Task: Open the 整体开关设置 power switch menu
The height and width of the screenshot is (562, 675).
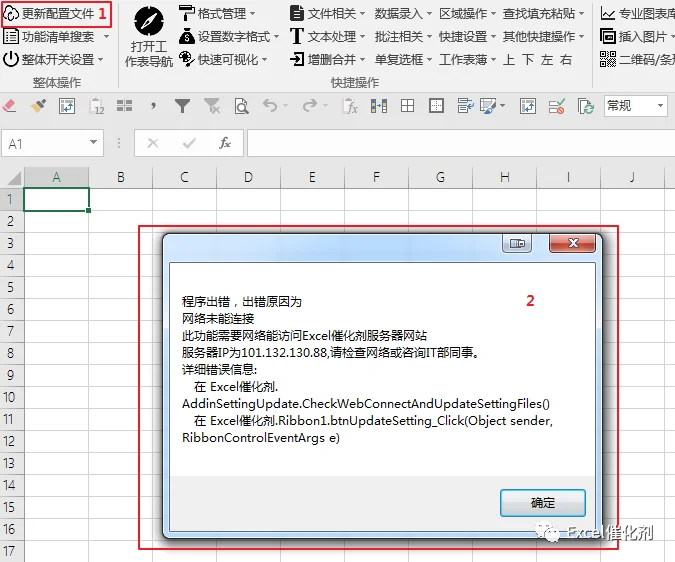Action: (x=53, y=59)
